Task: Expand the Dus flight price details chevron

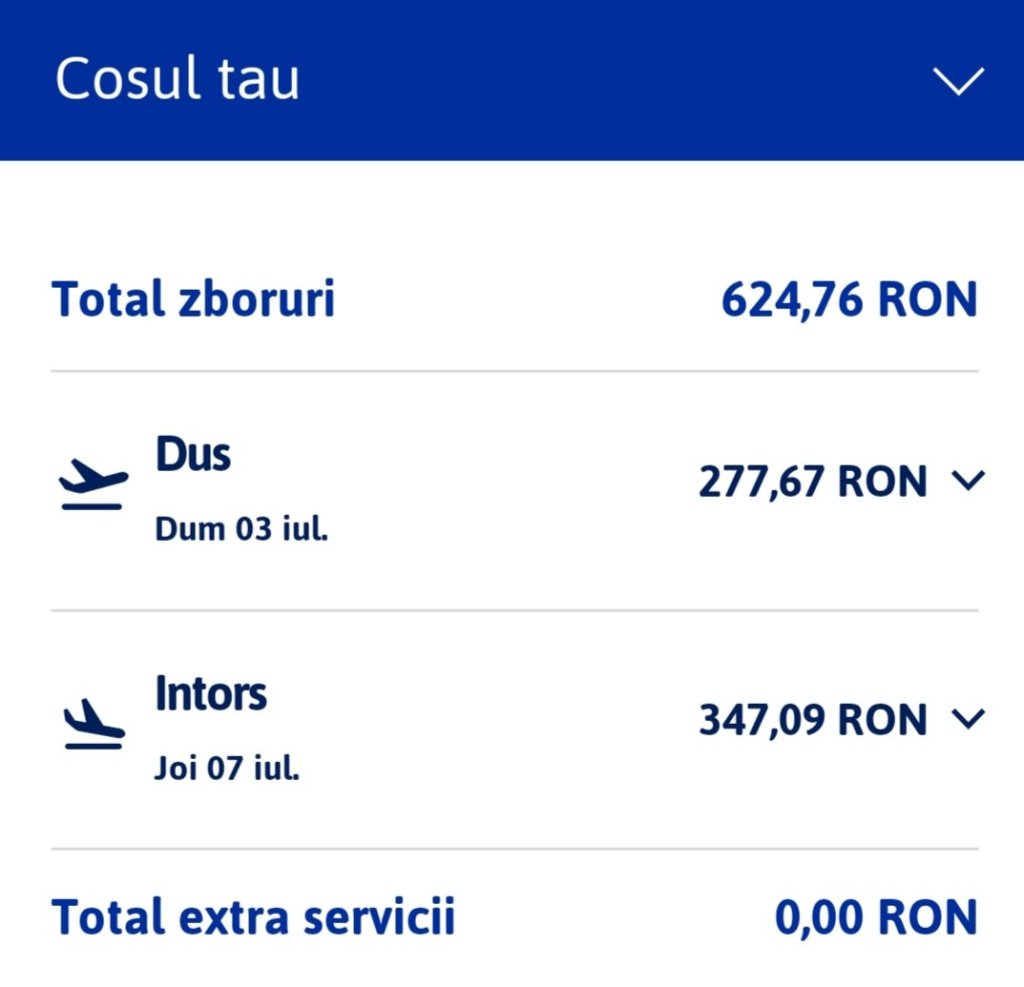Action: click(969, 481)
